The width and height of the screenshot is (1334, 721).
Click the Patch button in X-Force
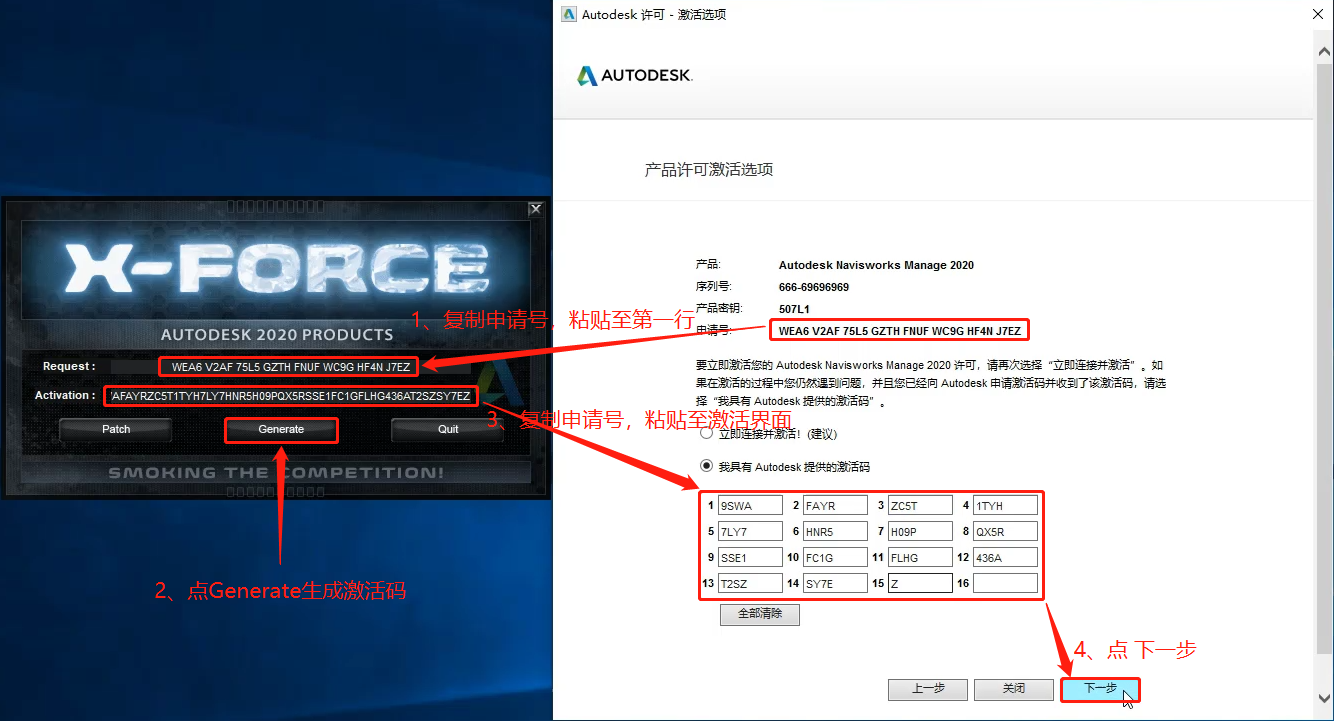tap(116, 429)
